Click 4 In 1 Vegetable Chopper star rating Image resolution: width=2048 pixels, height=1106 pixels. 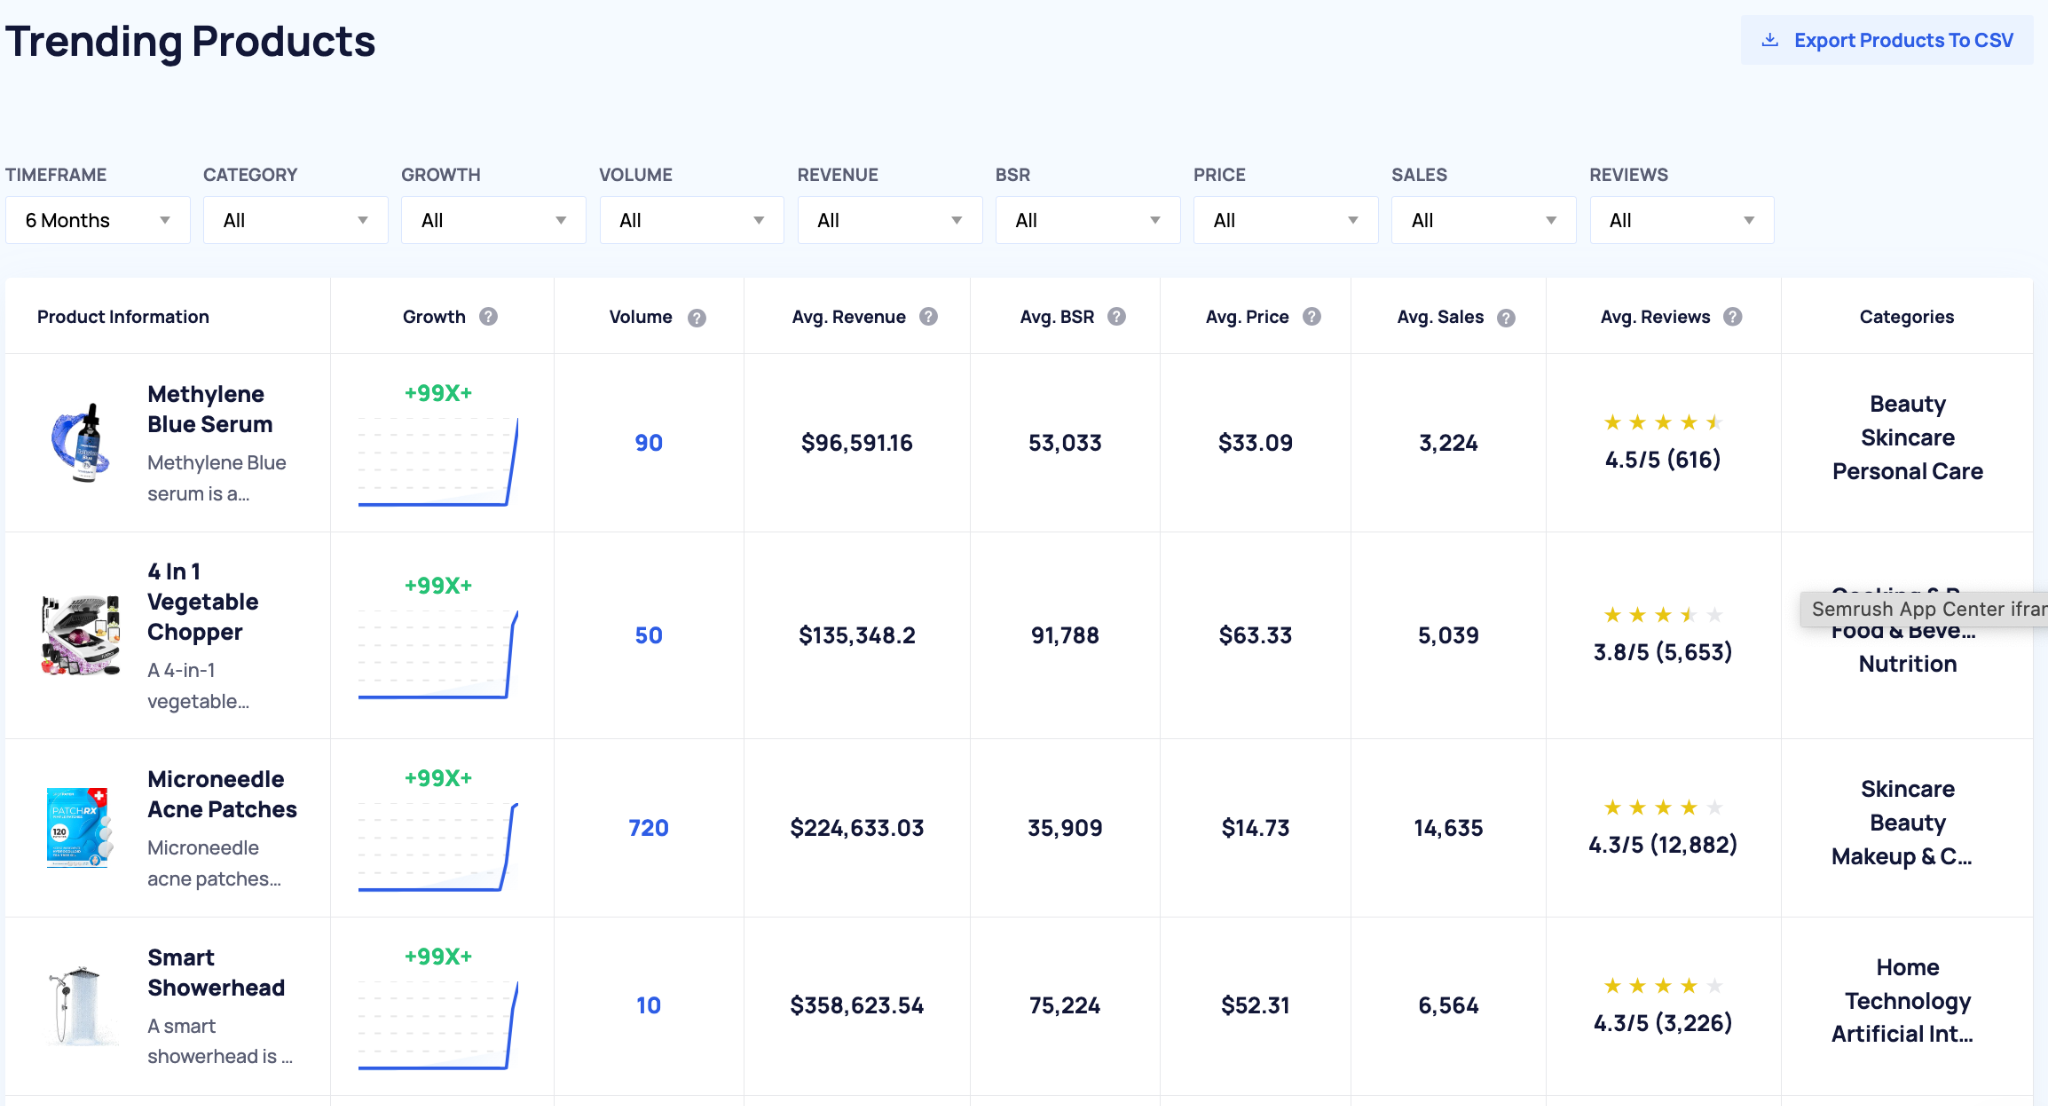[x=1663, y=615]
